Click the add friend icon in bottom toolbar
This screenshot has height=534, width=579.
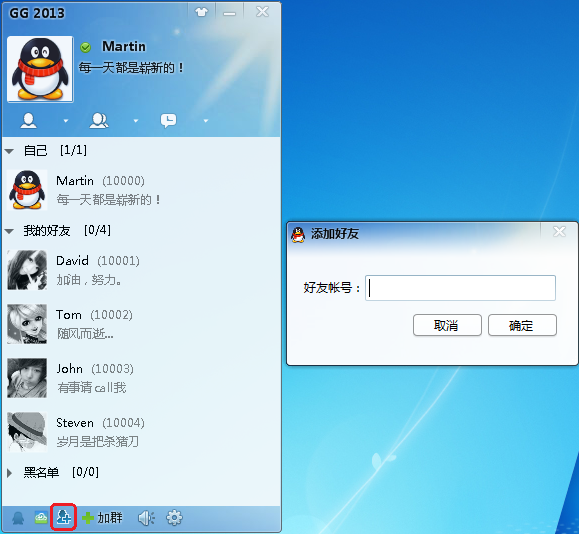(x=63, y=517)
